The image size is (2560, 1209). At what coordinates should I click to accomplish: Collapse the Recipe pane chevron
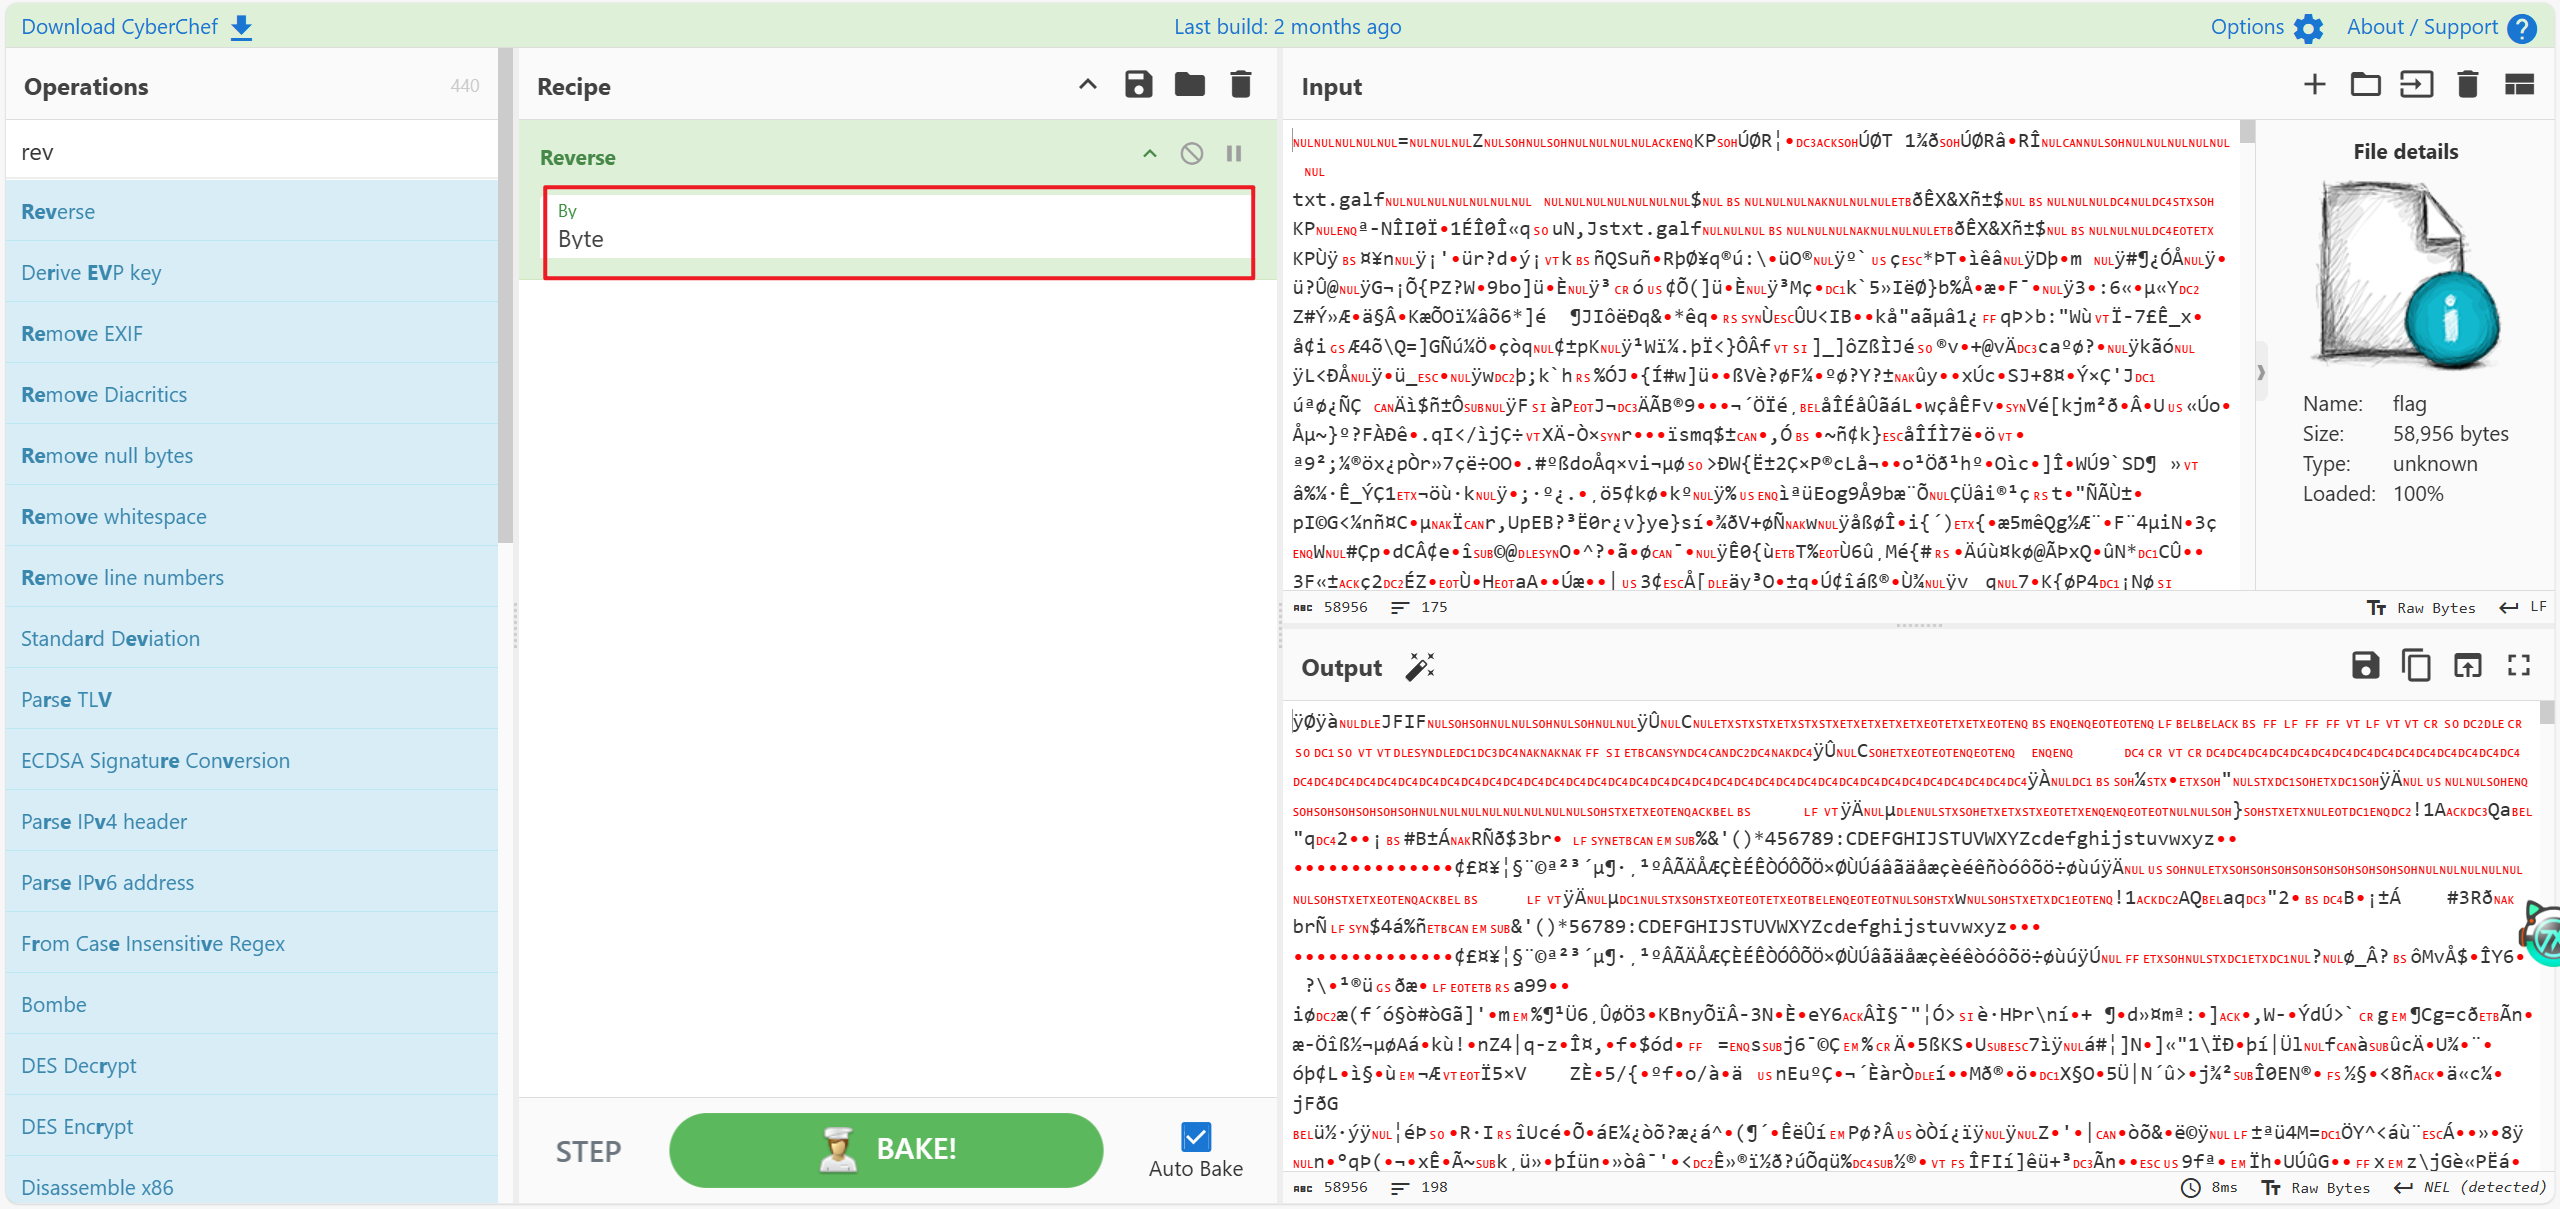(1087, 85)
